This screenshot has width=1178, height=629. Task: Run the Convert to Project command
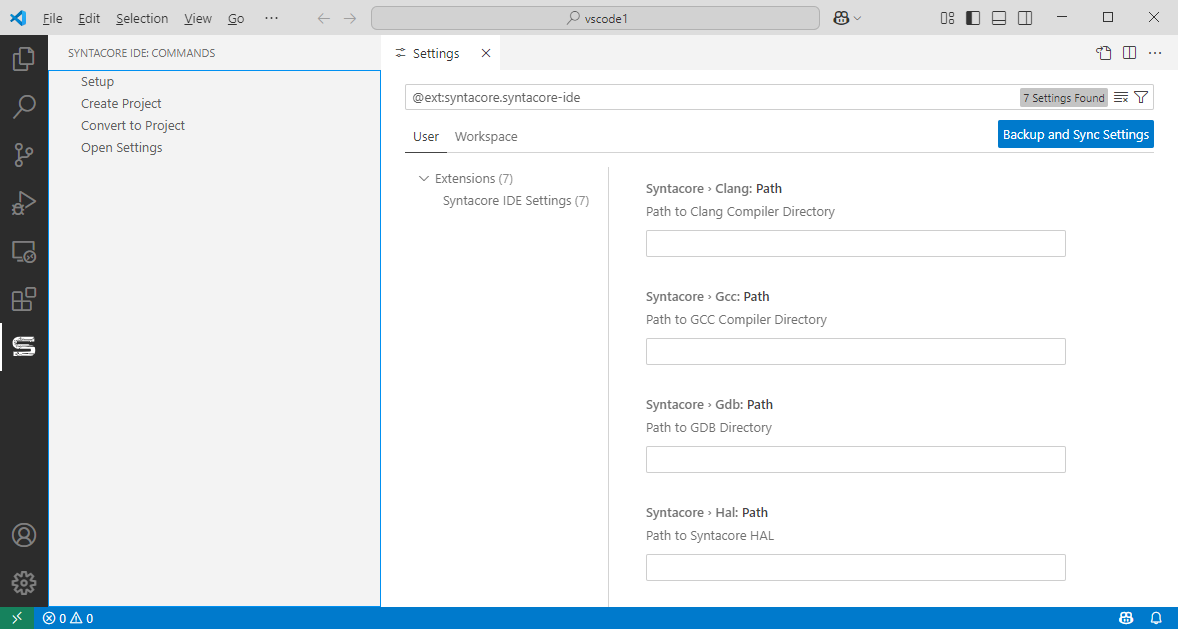point(133,125)
